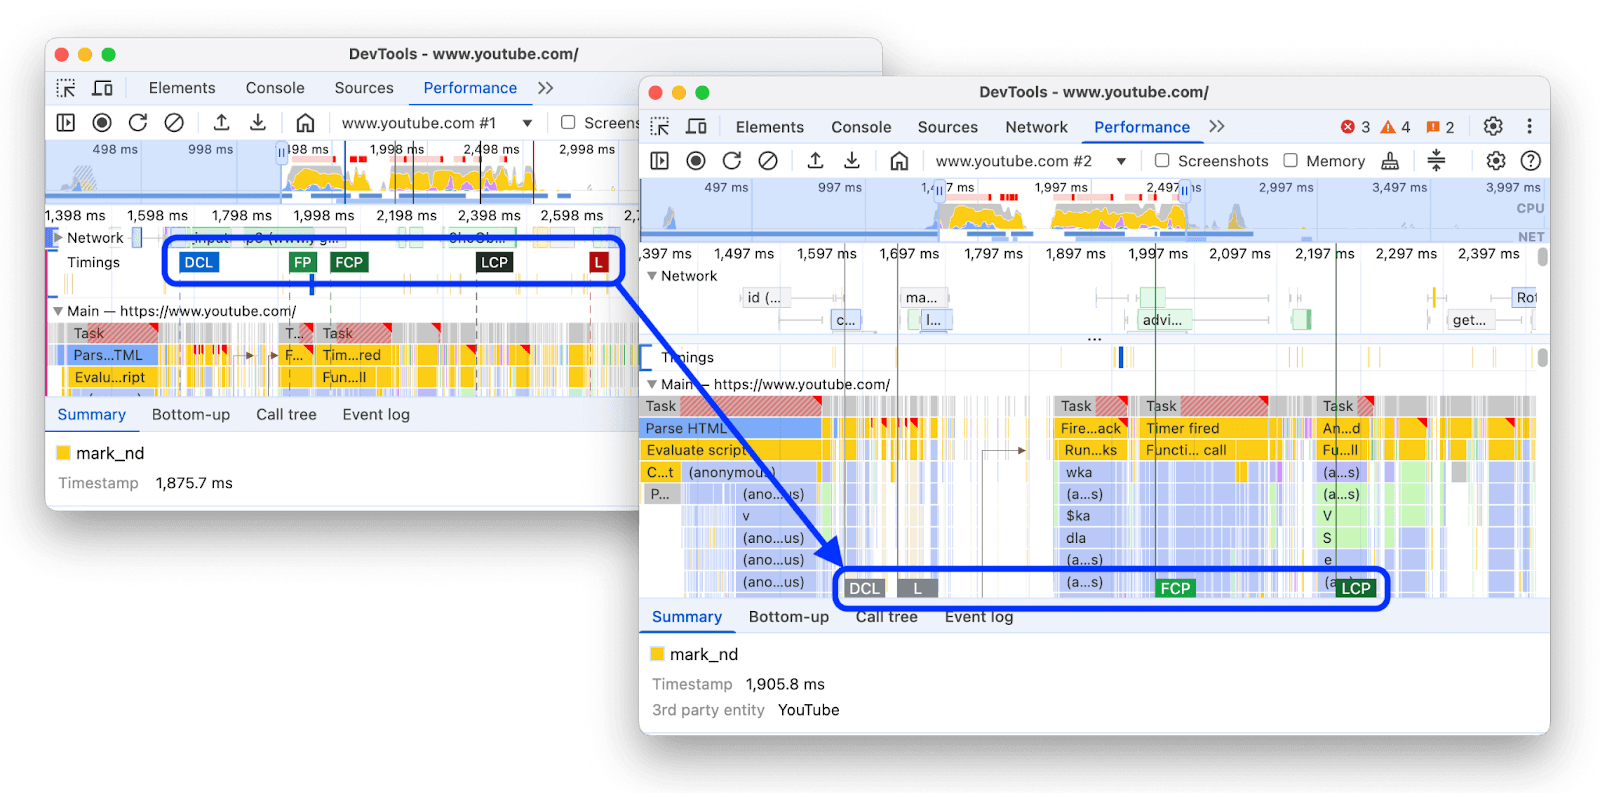Select the Parse HTML bar in the front flame chart
This screenshot has height=793, width=1600.
click(x=730, y=428)
